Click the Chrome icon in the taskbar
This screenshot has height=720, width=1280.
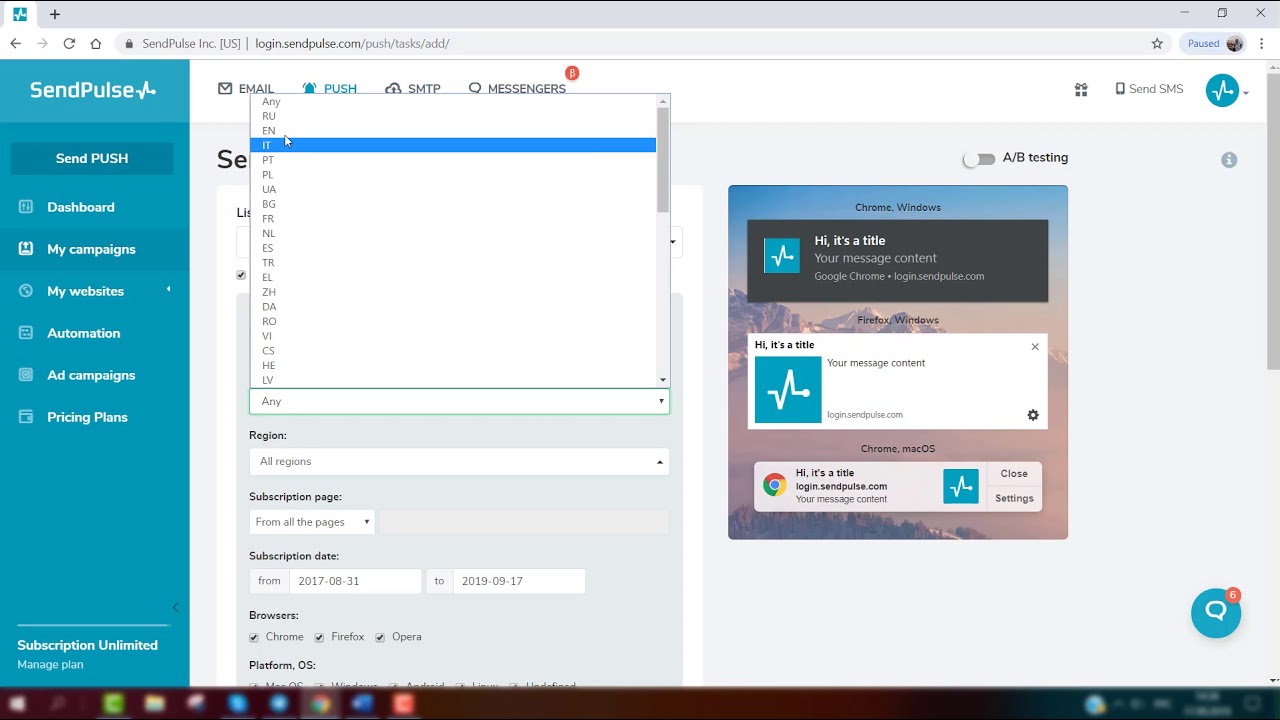coord(320,704)
